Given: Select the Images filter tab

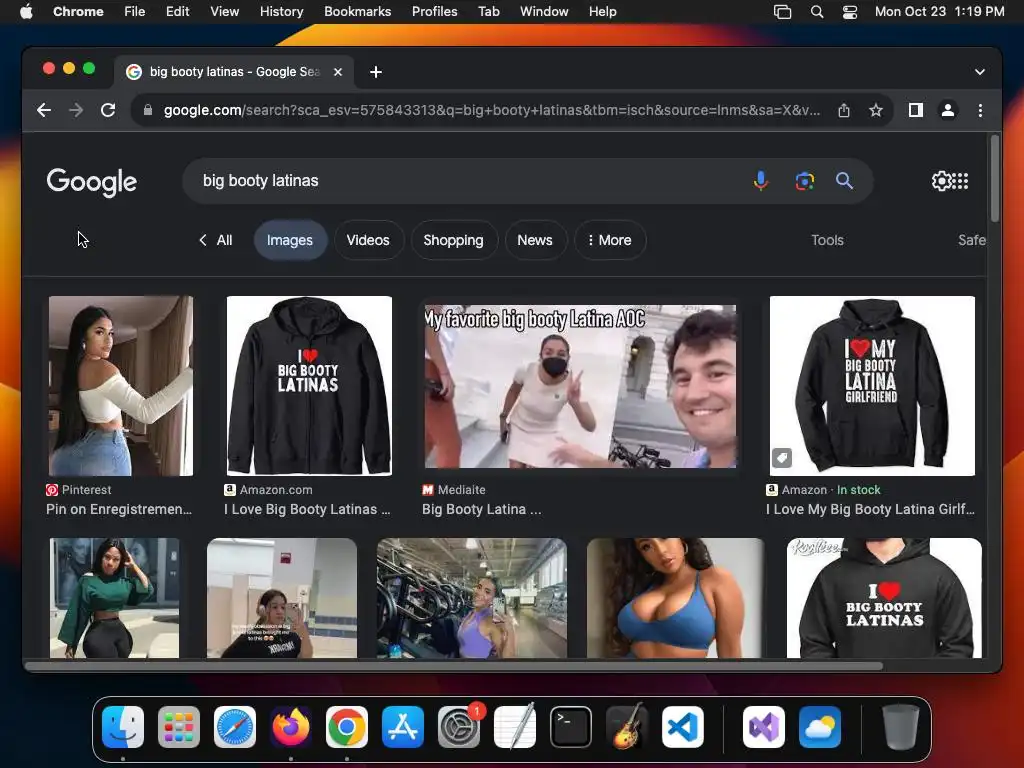Looking at the screenshot, I should pyautogui.click(x=290, y=240).
